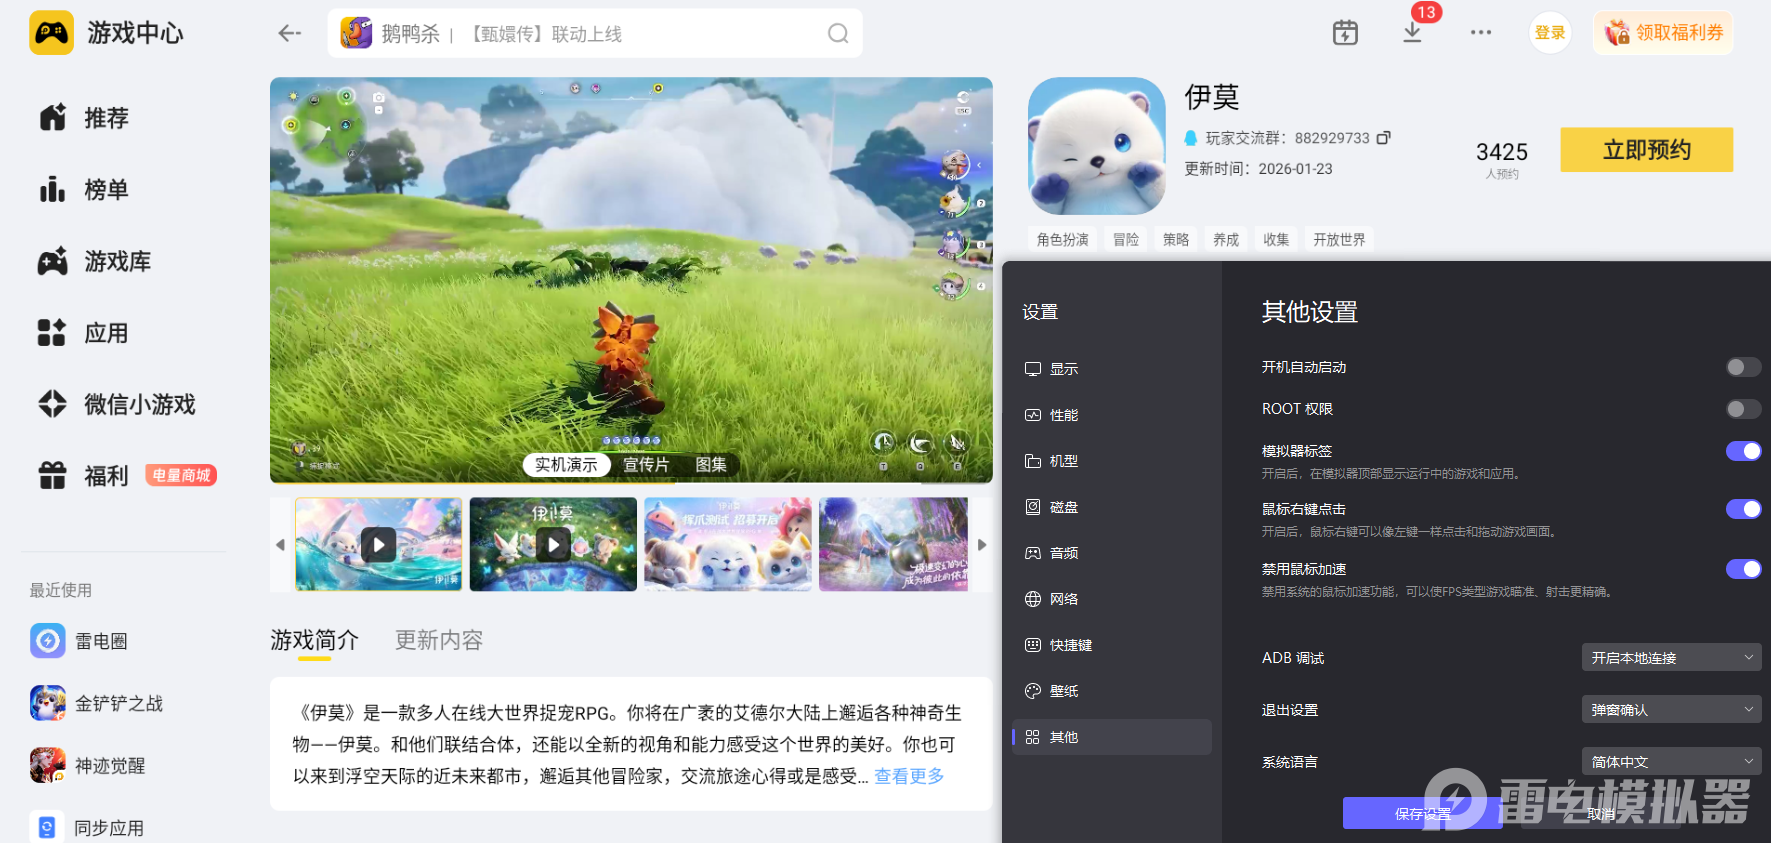This screenshot has width=1771, height=843.
Task: Click the search magnifier icon
Action: pos(838,34)
